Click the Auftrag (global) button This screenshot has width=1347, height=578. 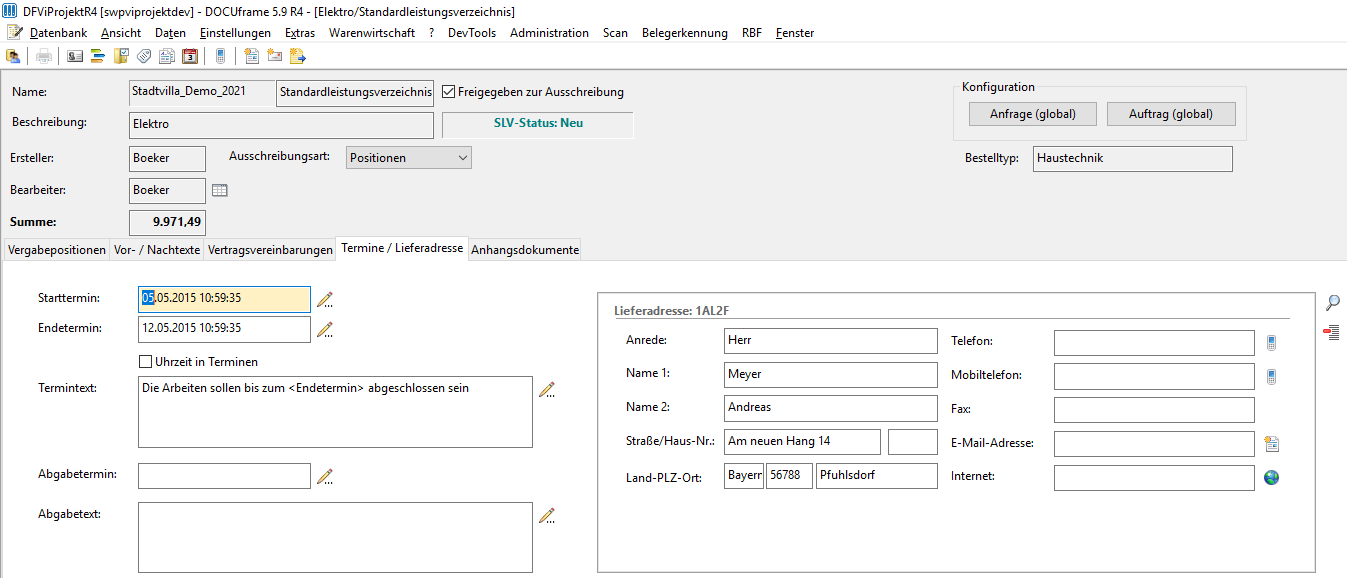(1171, 114)
